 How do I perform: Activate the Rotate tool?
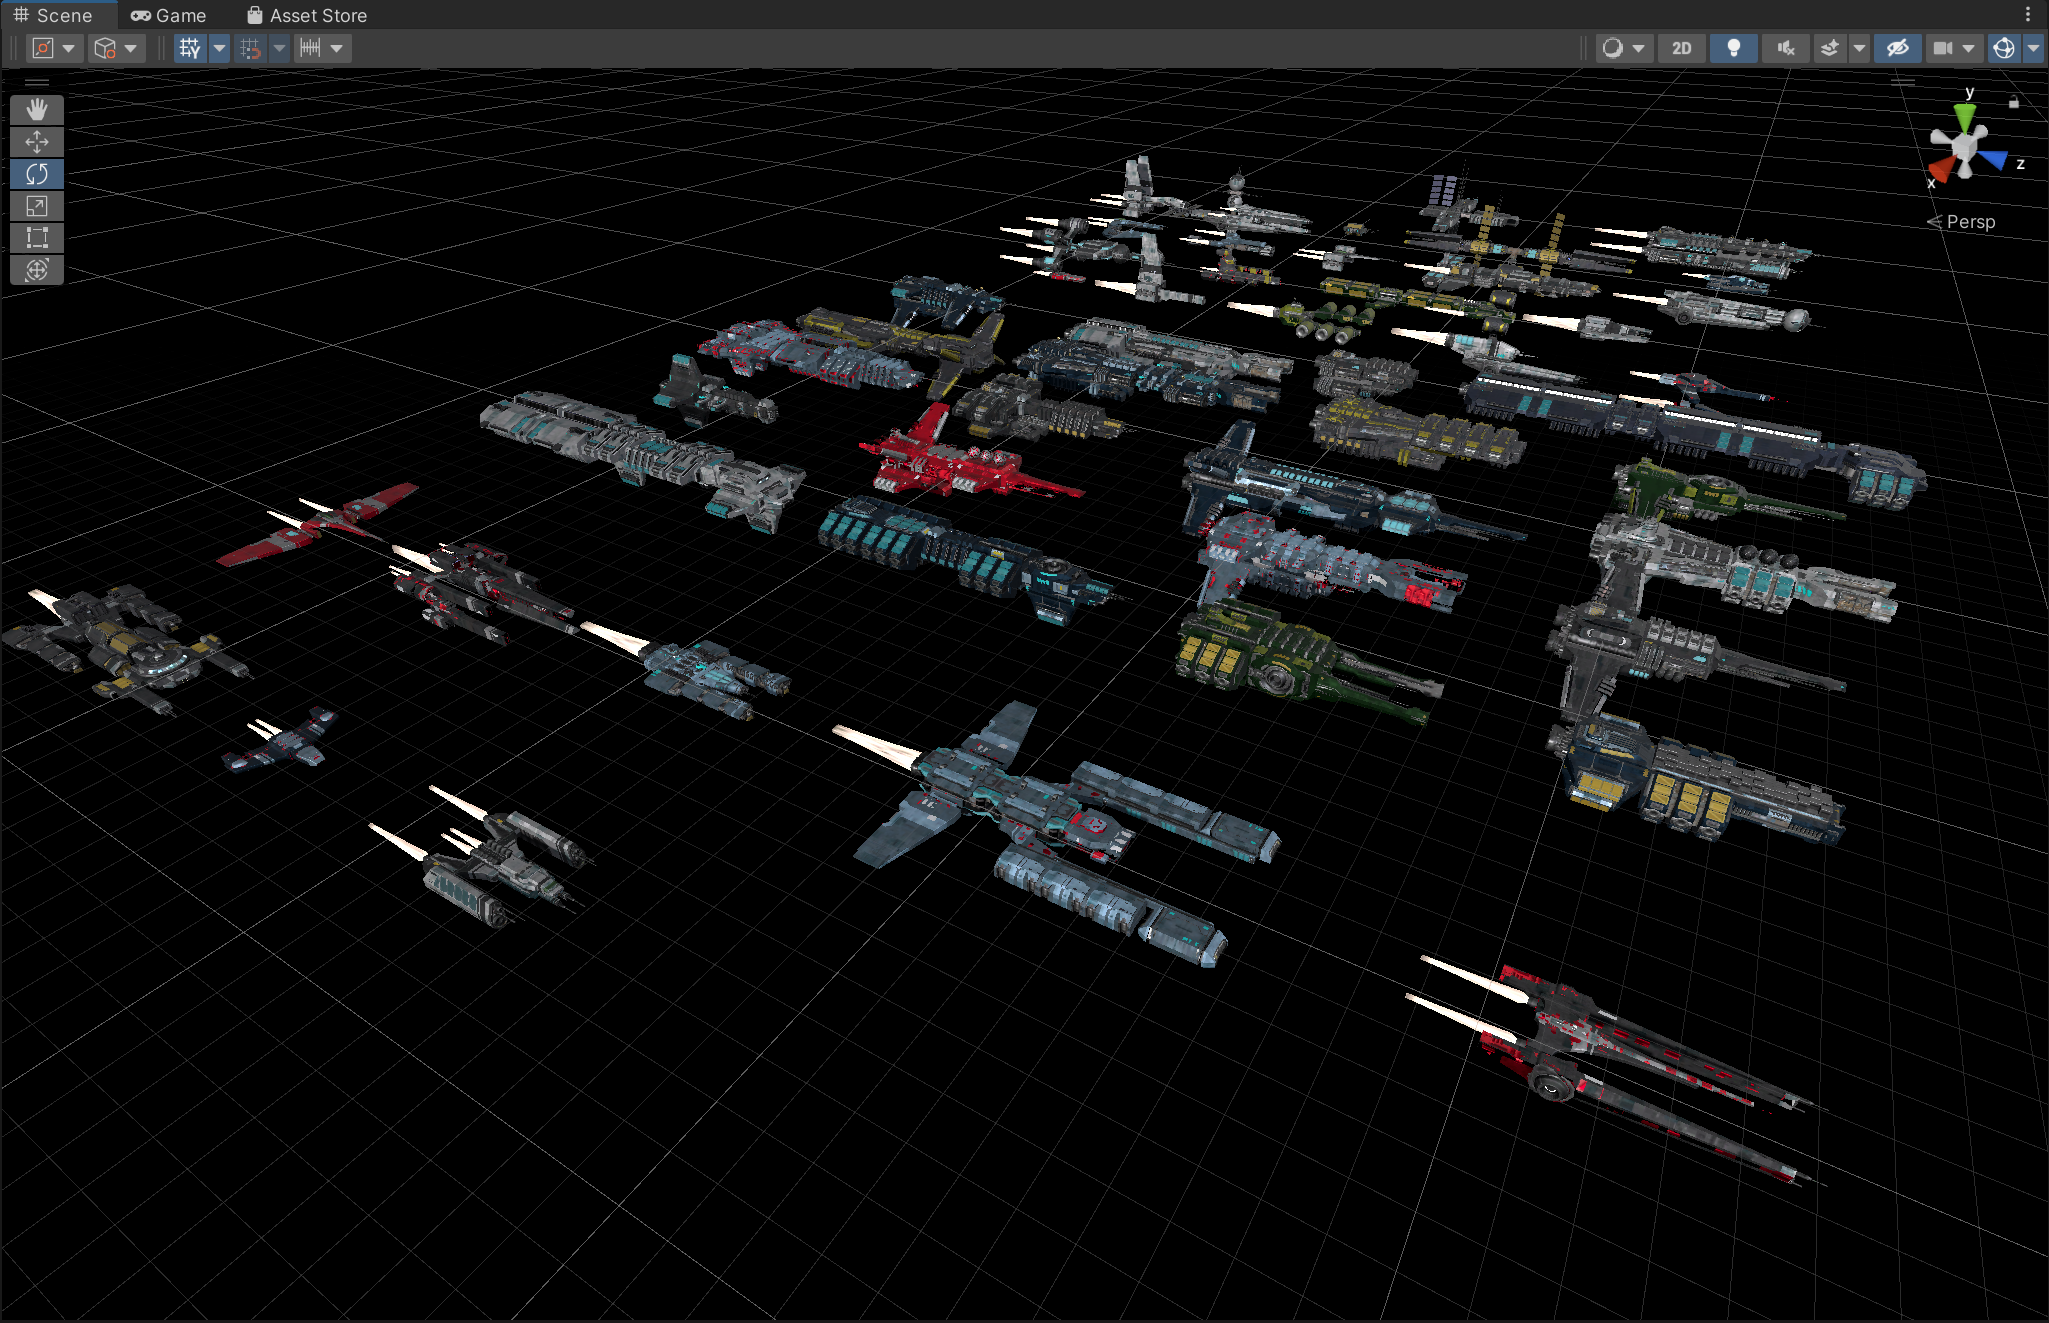coord(37,174)
